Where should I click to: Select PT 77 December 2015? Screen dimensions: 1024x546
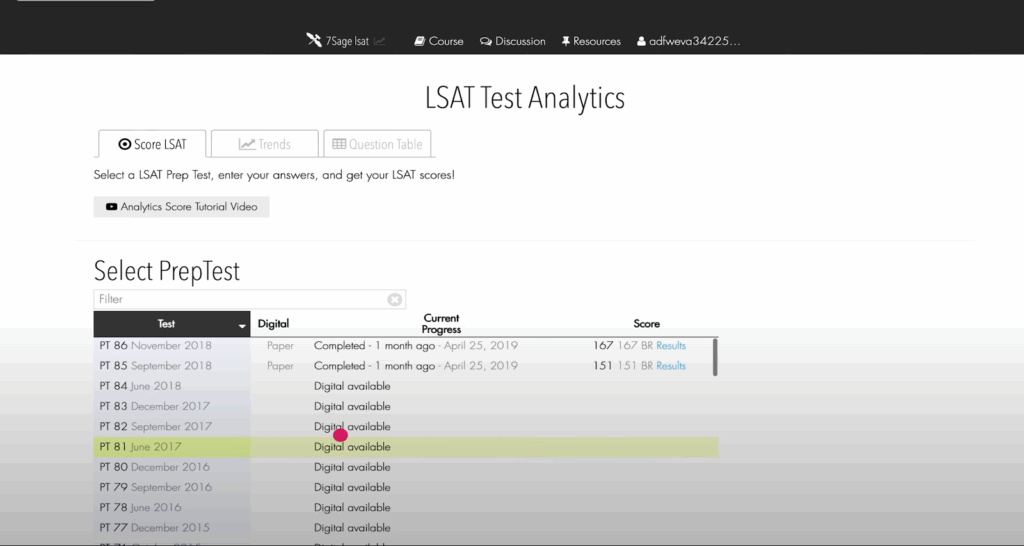pyautogui.click(x=155, y=528)
